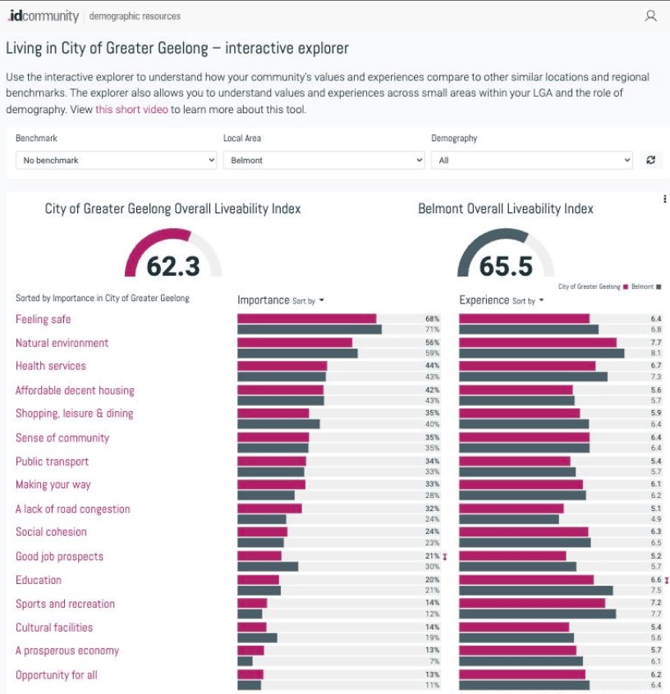Click 'Belmont Overall Liveability Index' heading
Screen dimensions: 670x694
[x=506, y=208]
